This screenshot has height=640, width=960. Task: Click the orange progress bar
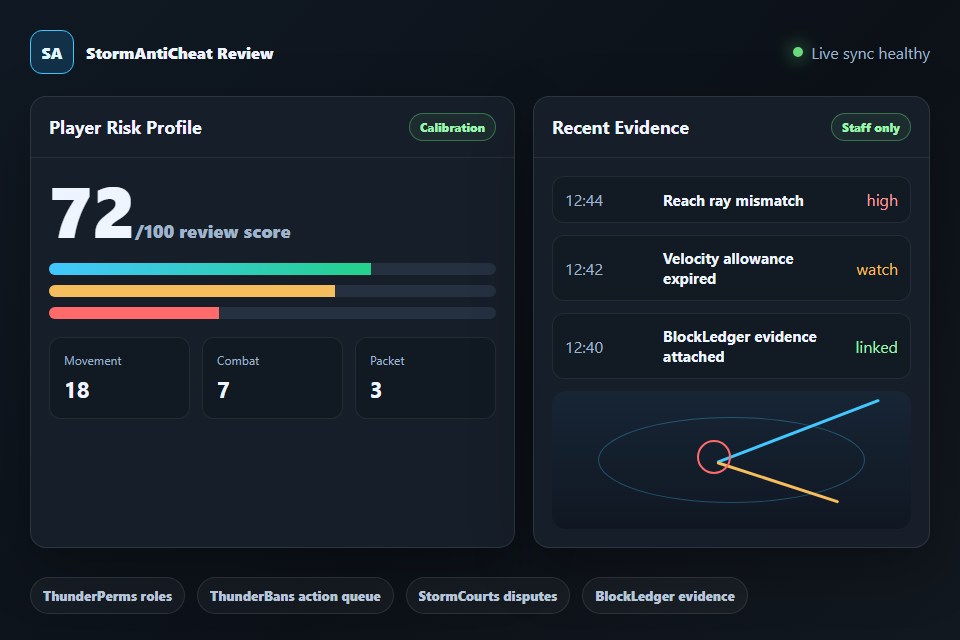(x=192, y=291)
